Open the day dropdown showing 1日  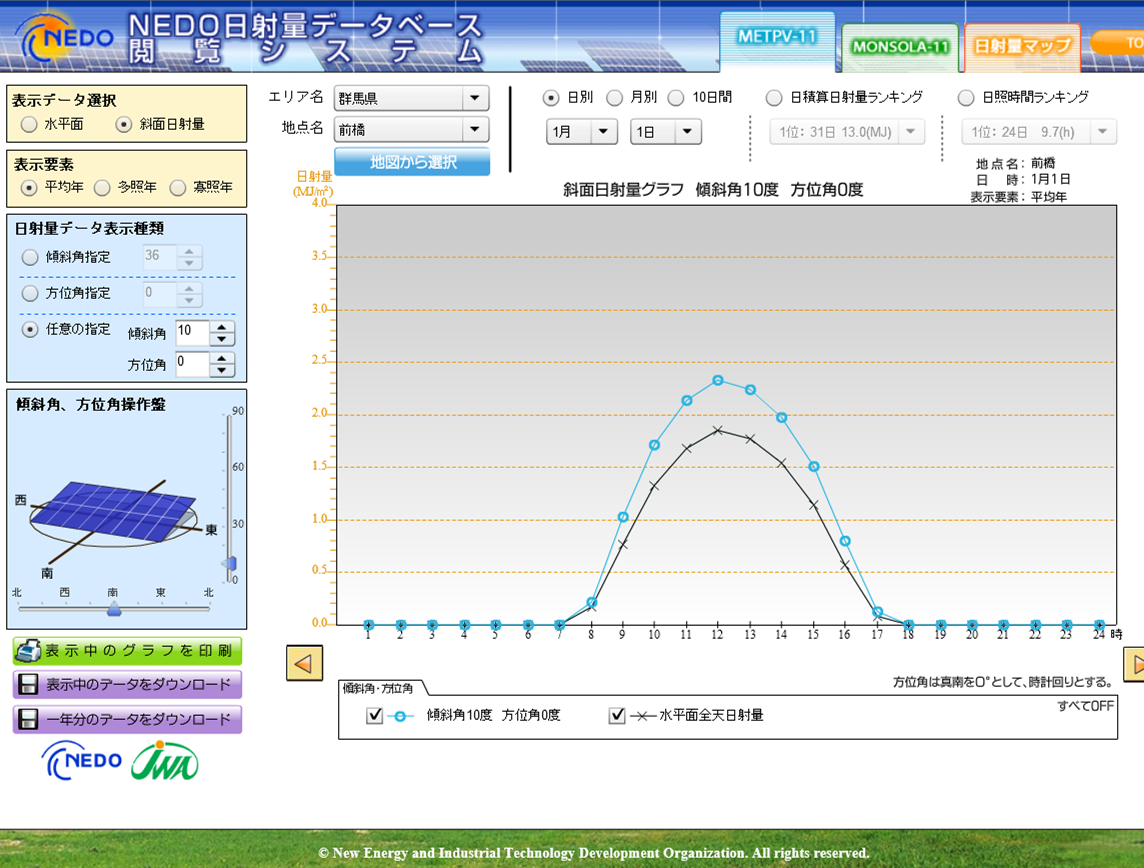pyautogui.click(x=665, y=132)
